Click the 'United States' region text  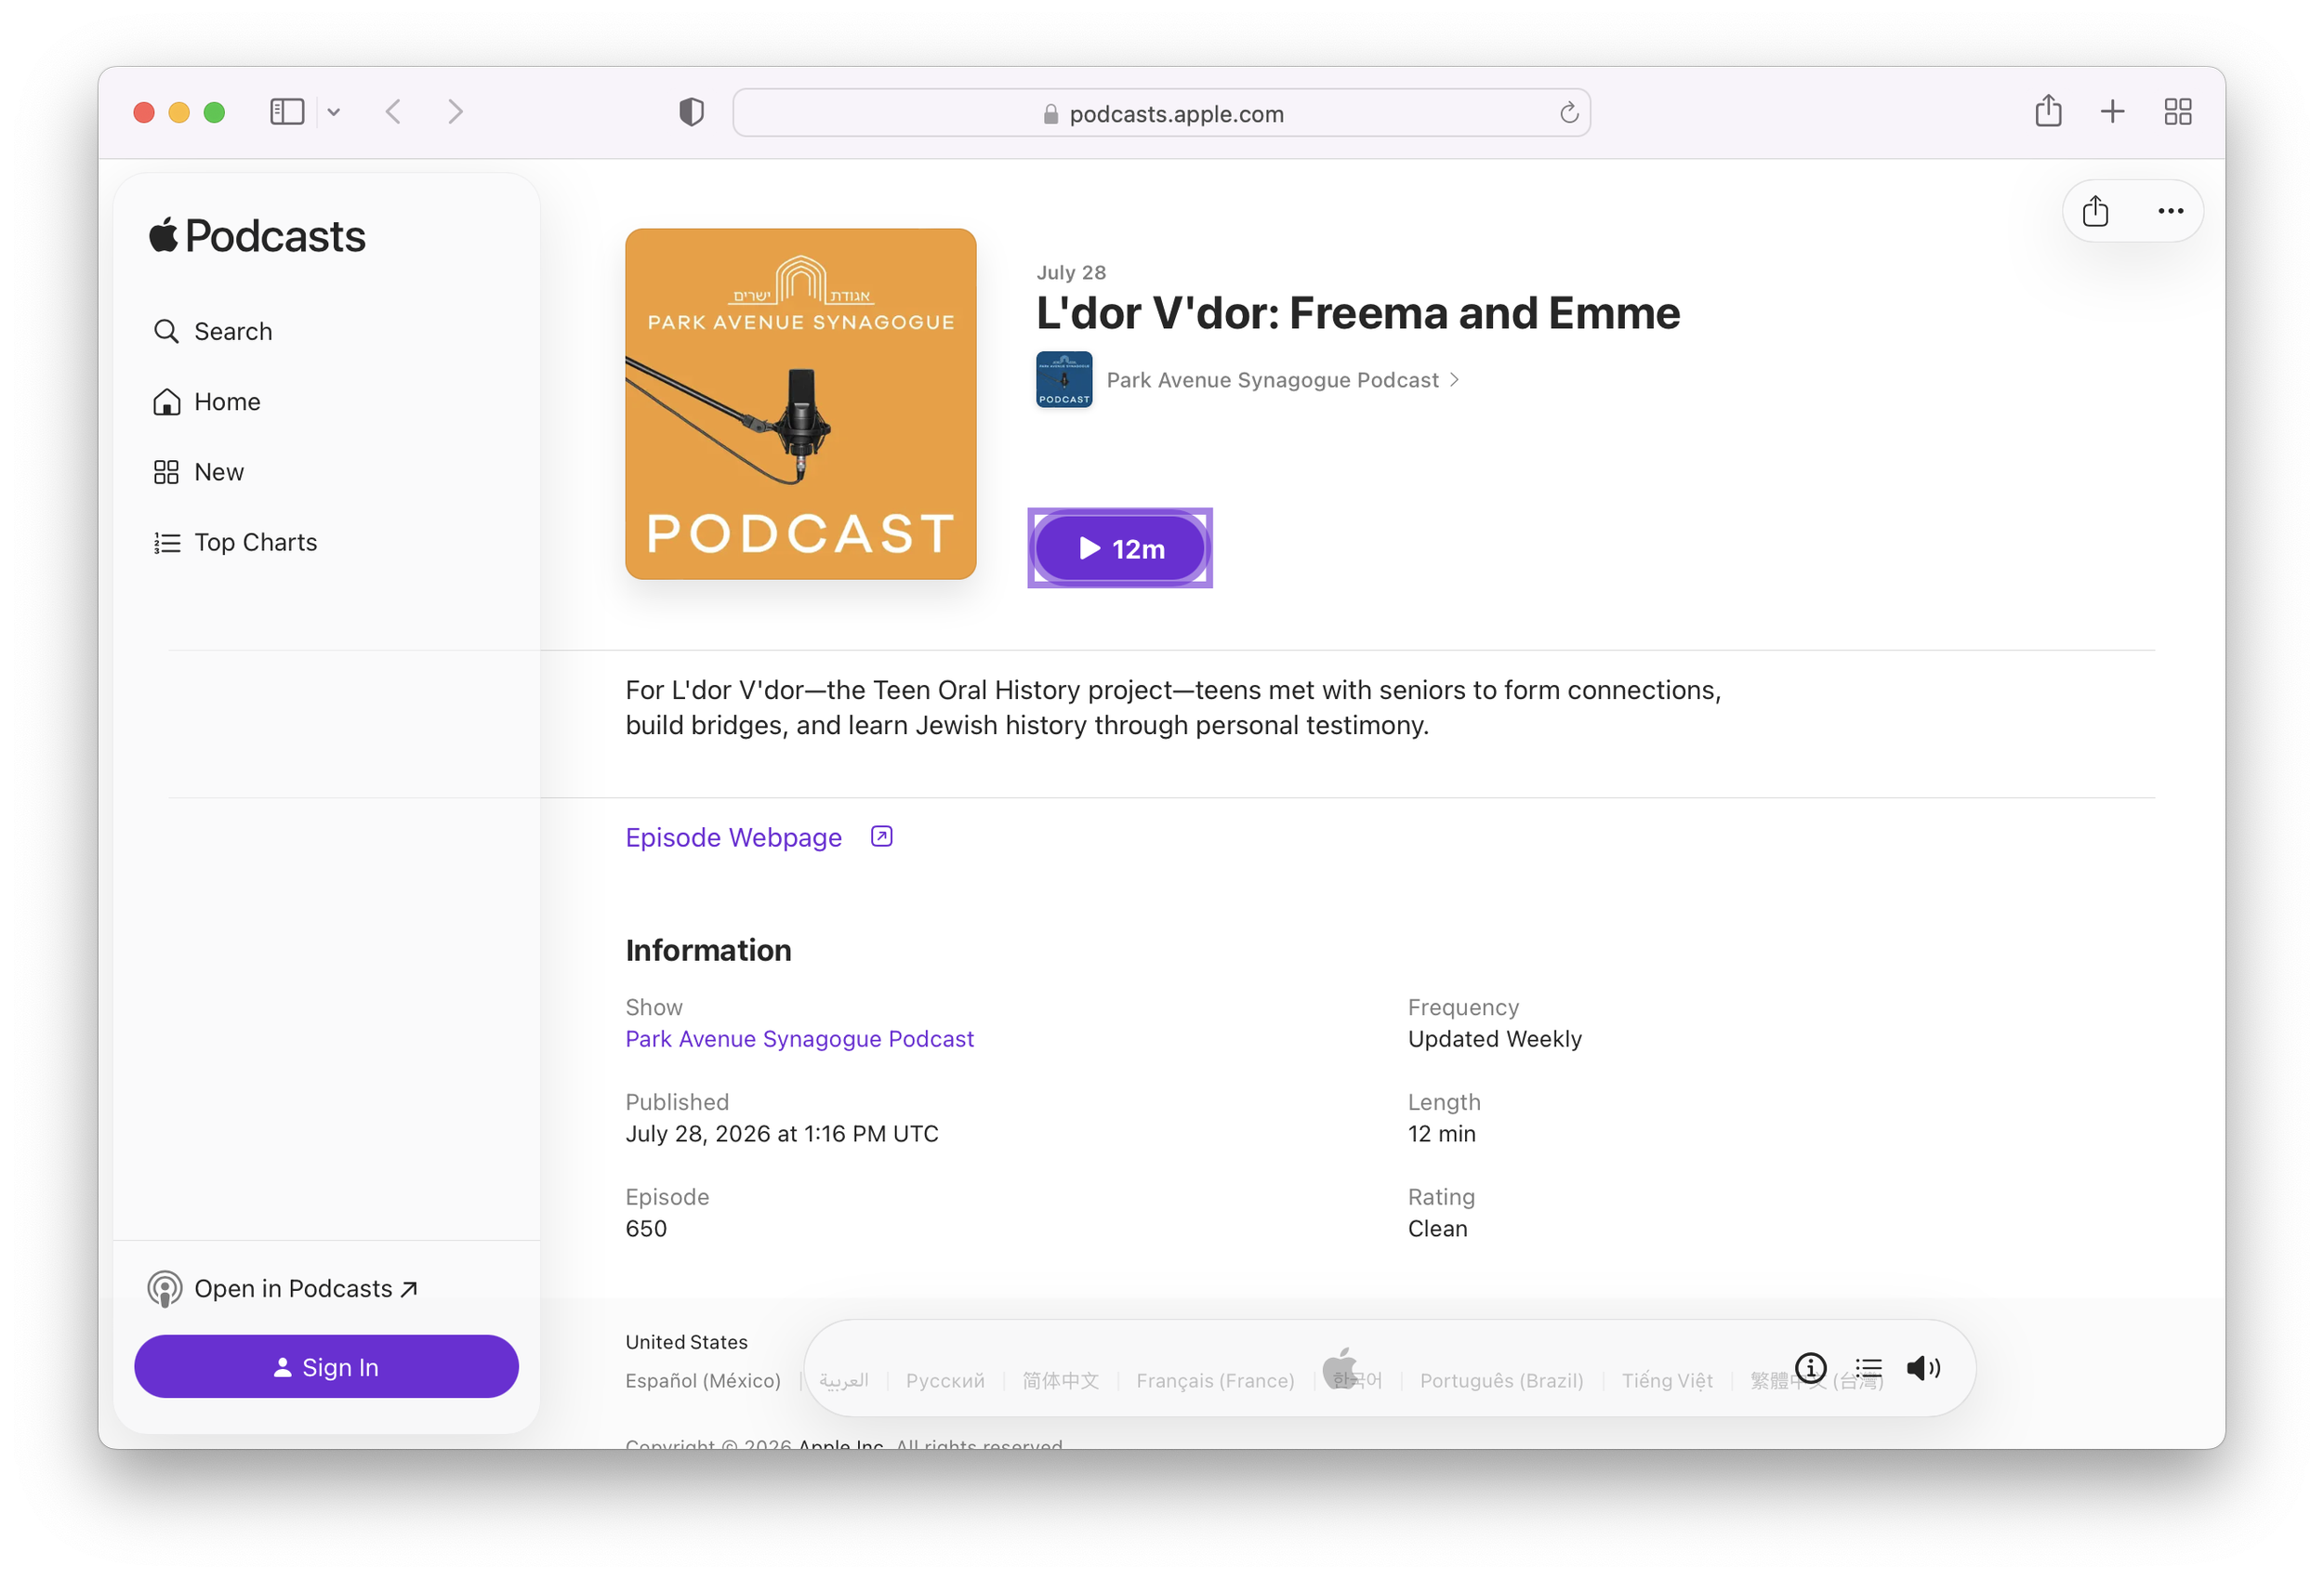(686, 1342)
